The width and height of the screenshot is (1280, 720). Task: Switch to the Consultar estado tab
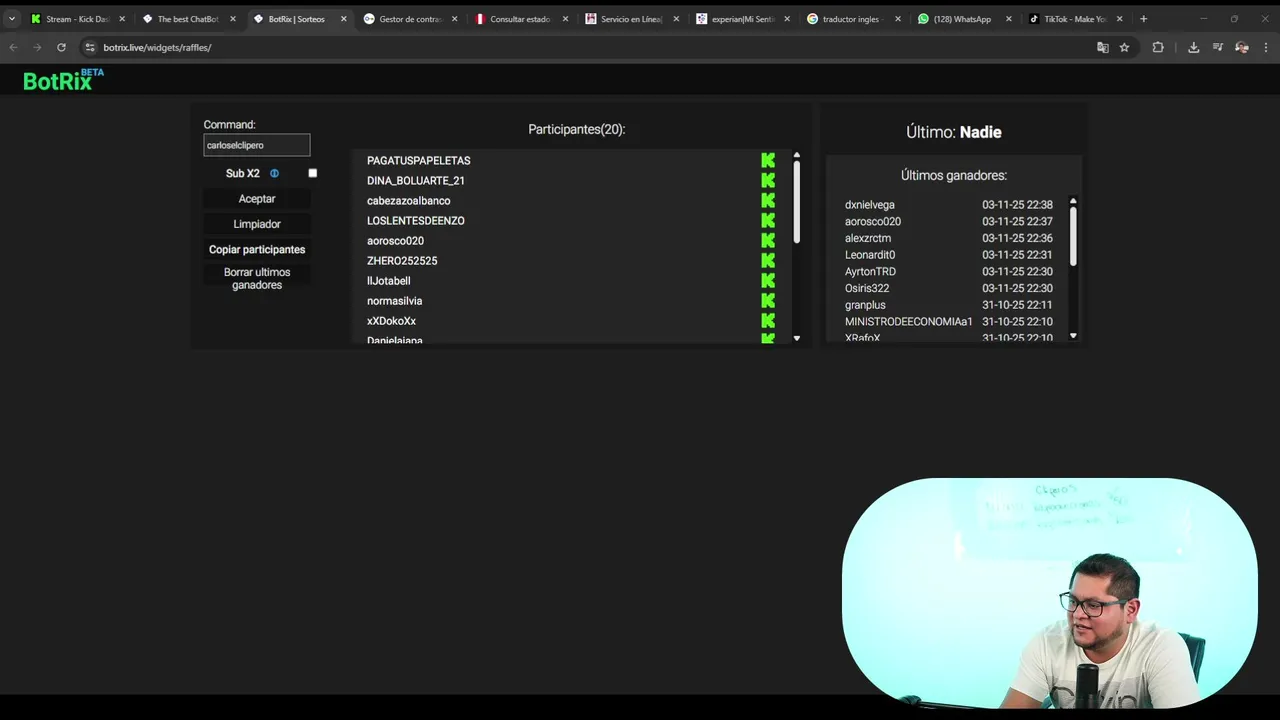[x=520, y=19]
